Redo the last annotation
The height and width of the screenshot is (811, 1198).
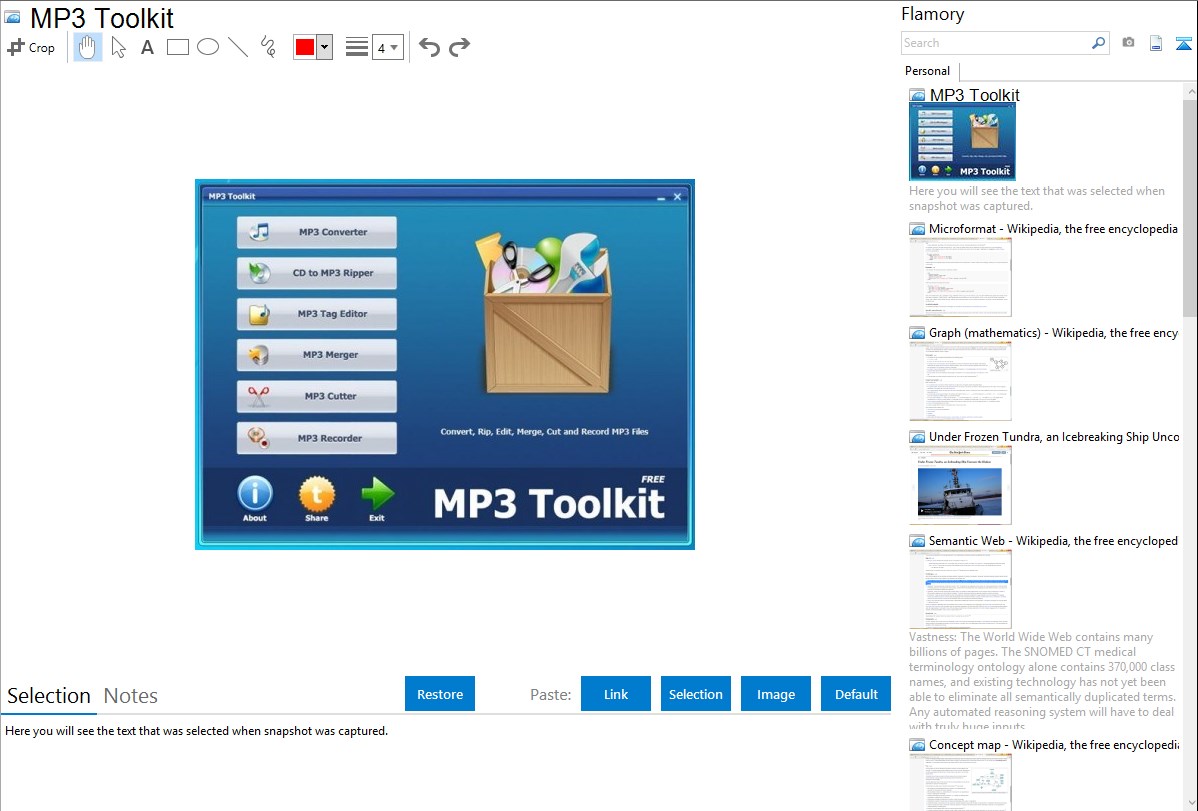(459, 47)
